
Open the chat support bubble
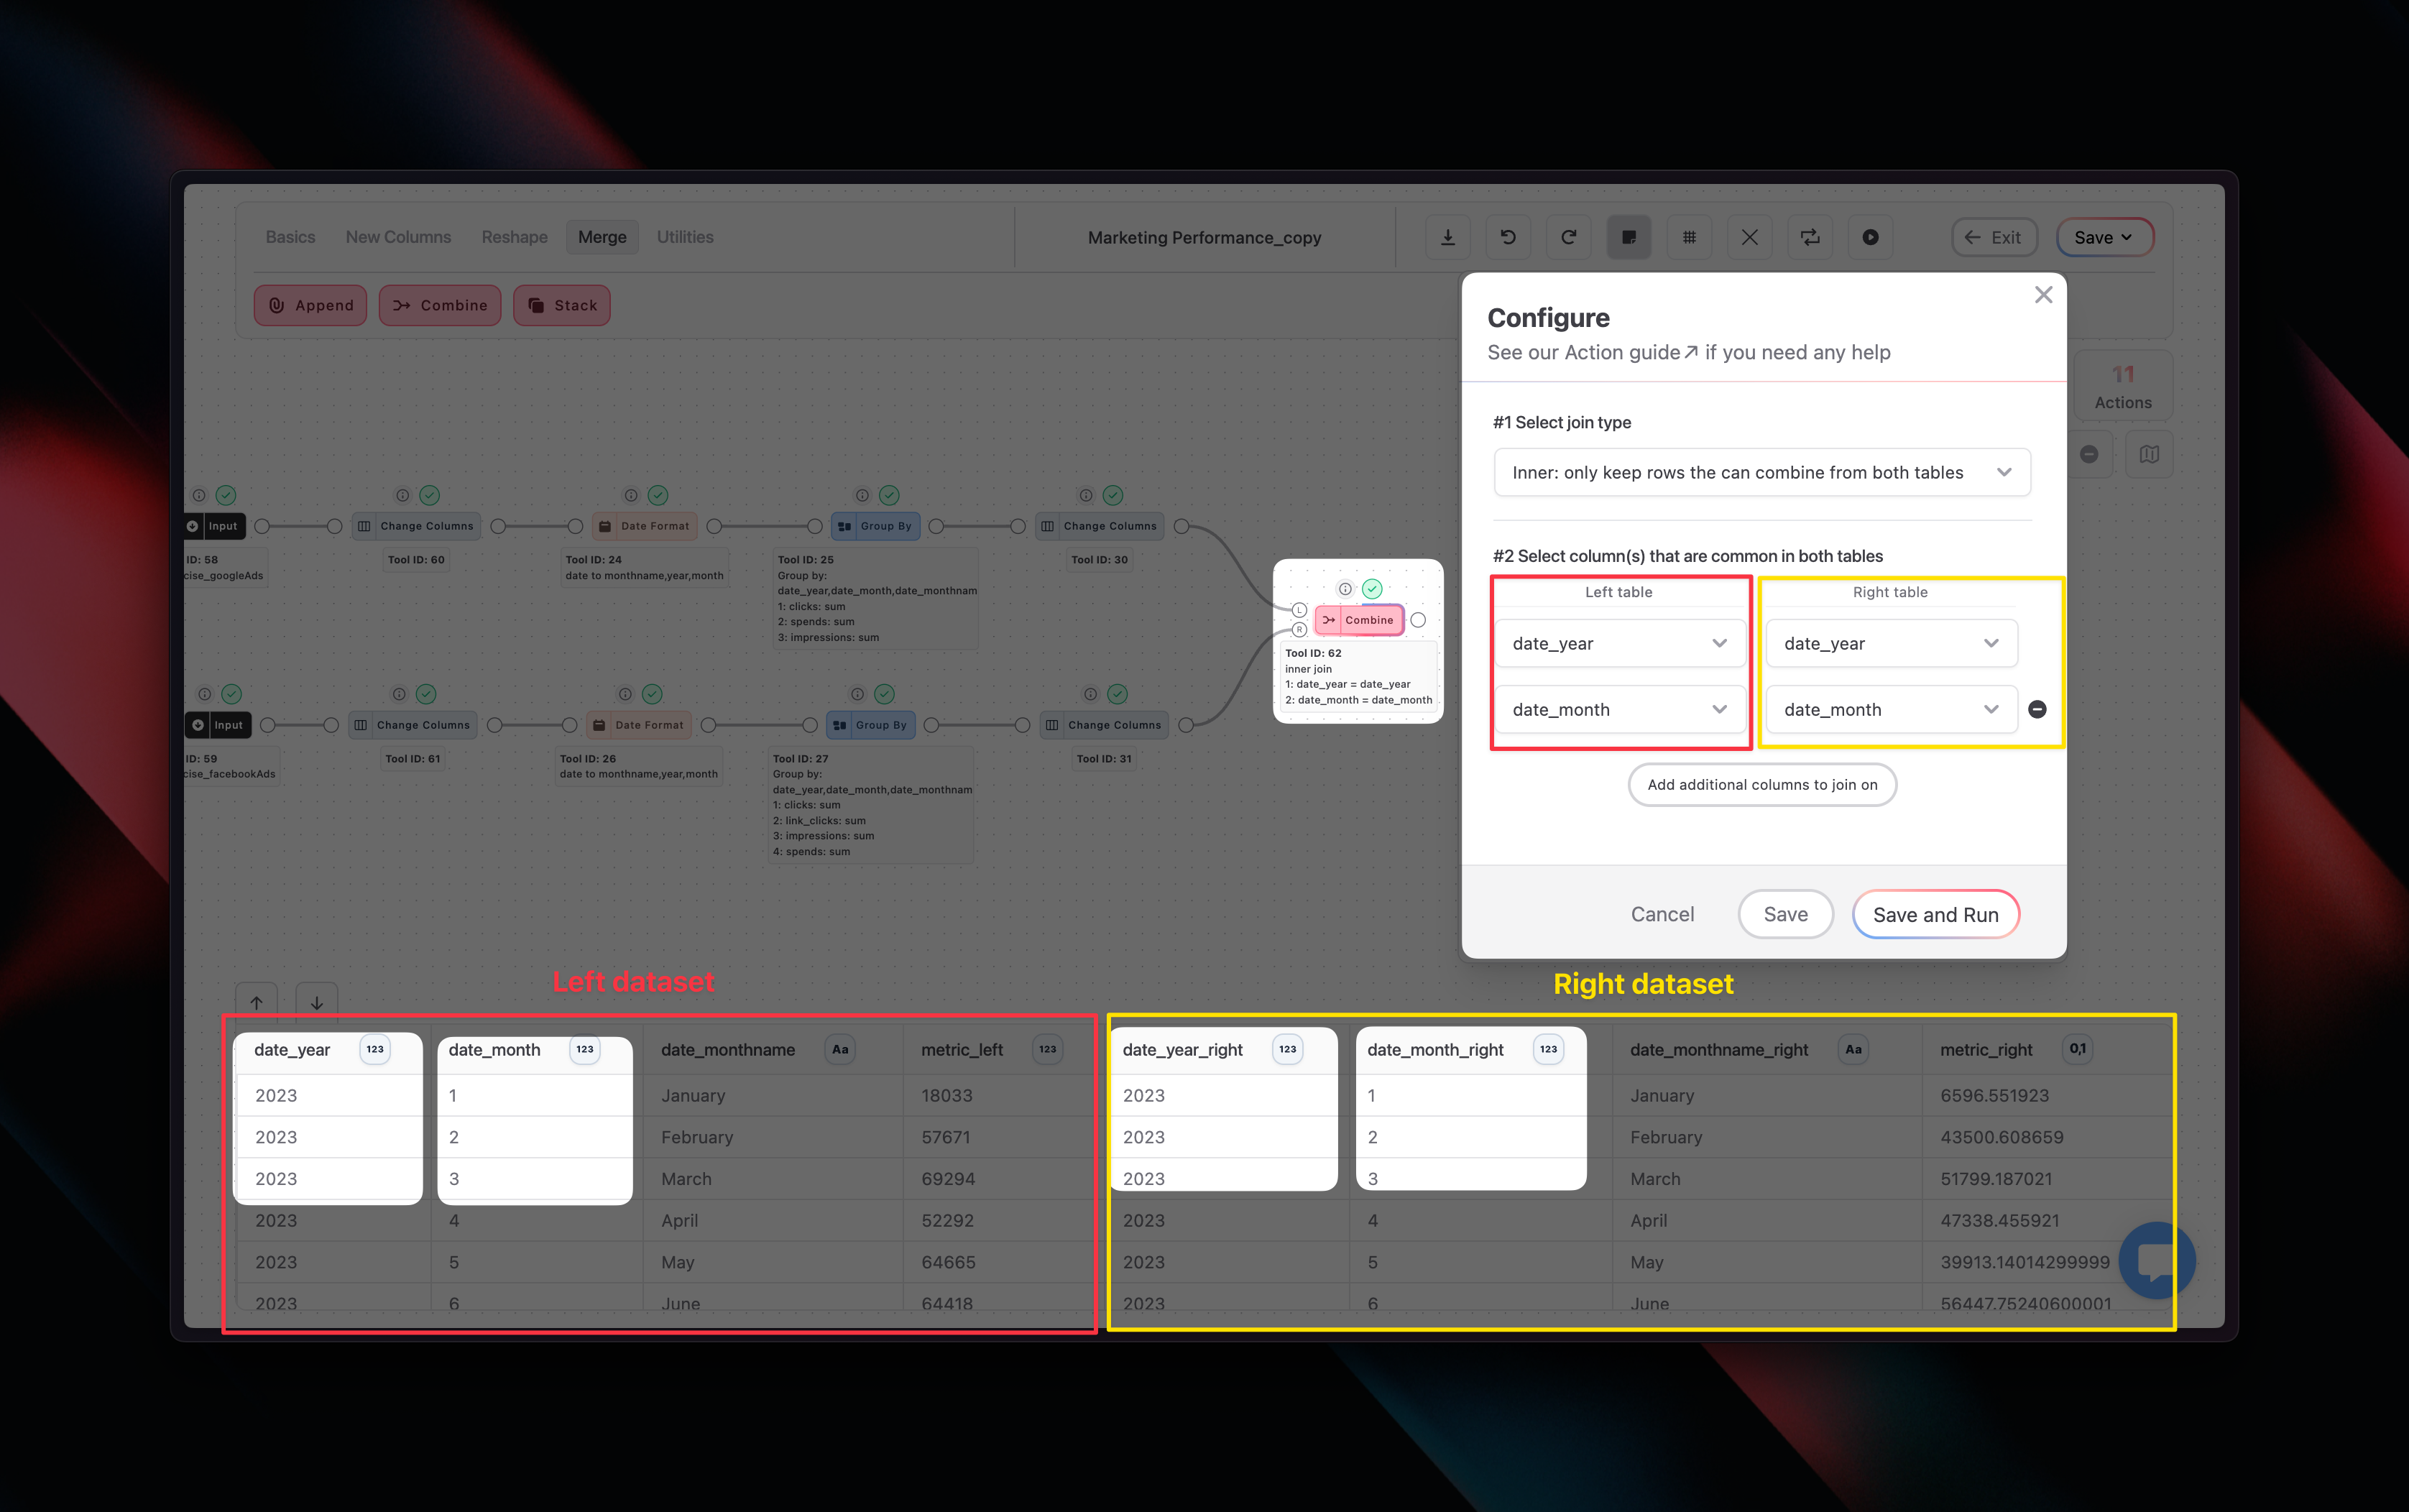click(x=2157, y=1260)
